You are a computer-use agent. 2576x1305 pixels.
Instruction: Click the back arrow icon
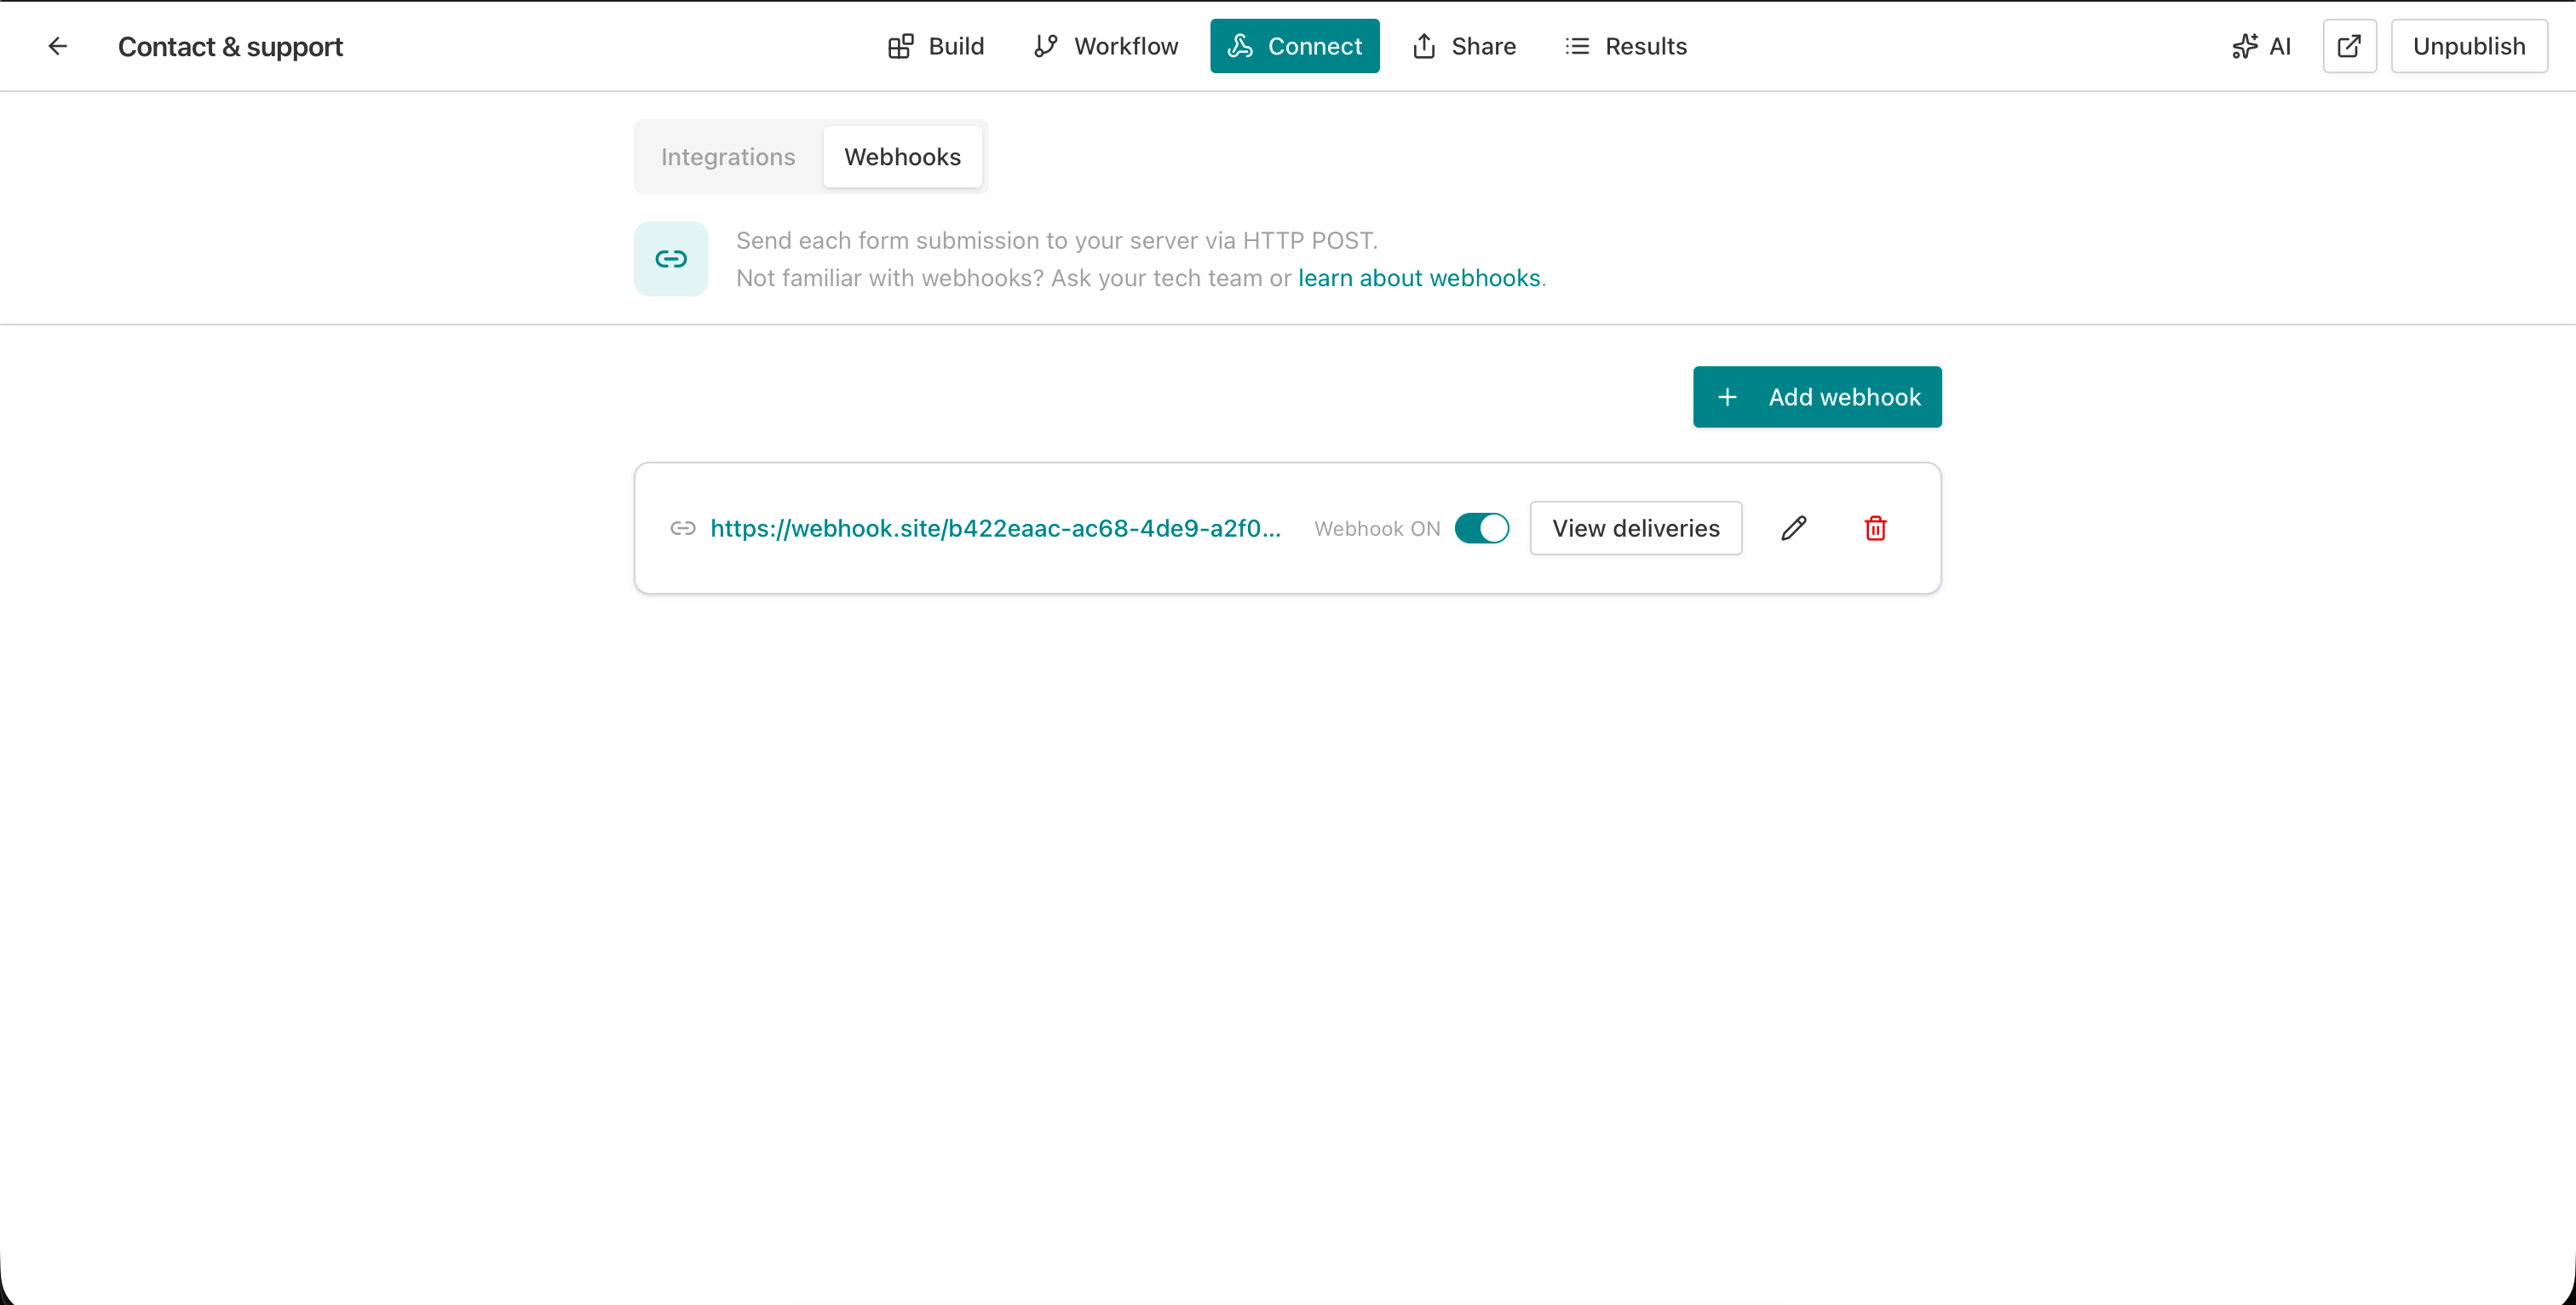tap(57, 46)
